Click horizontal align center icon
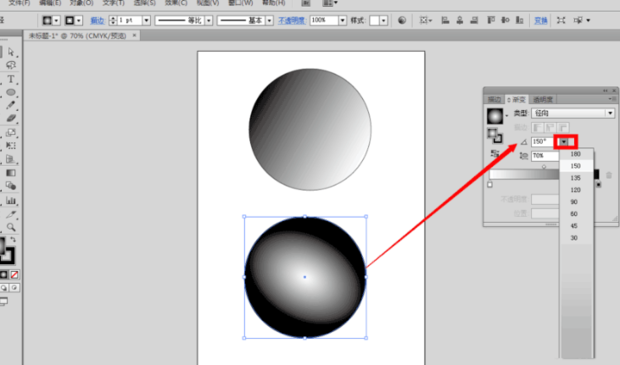Screen dimensions: 620x365 click(459, 20)
